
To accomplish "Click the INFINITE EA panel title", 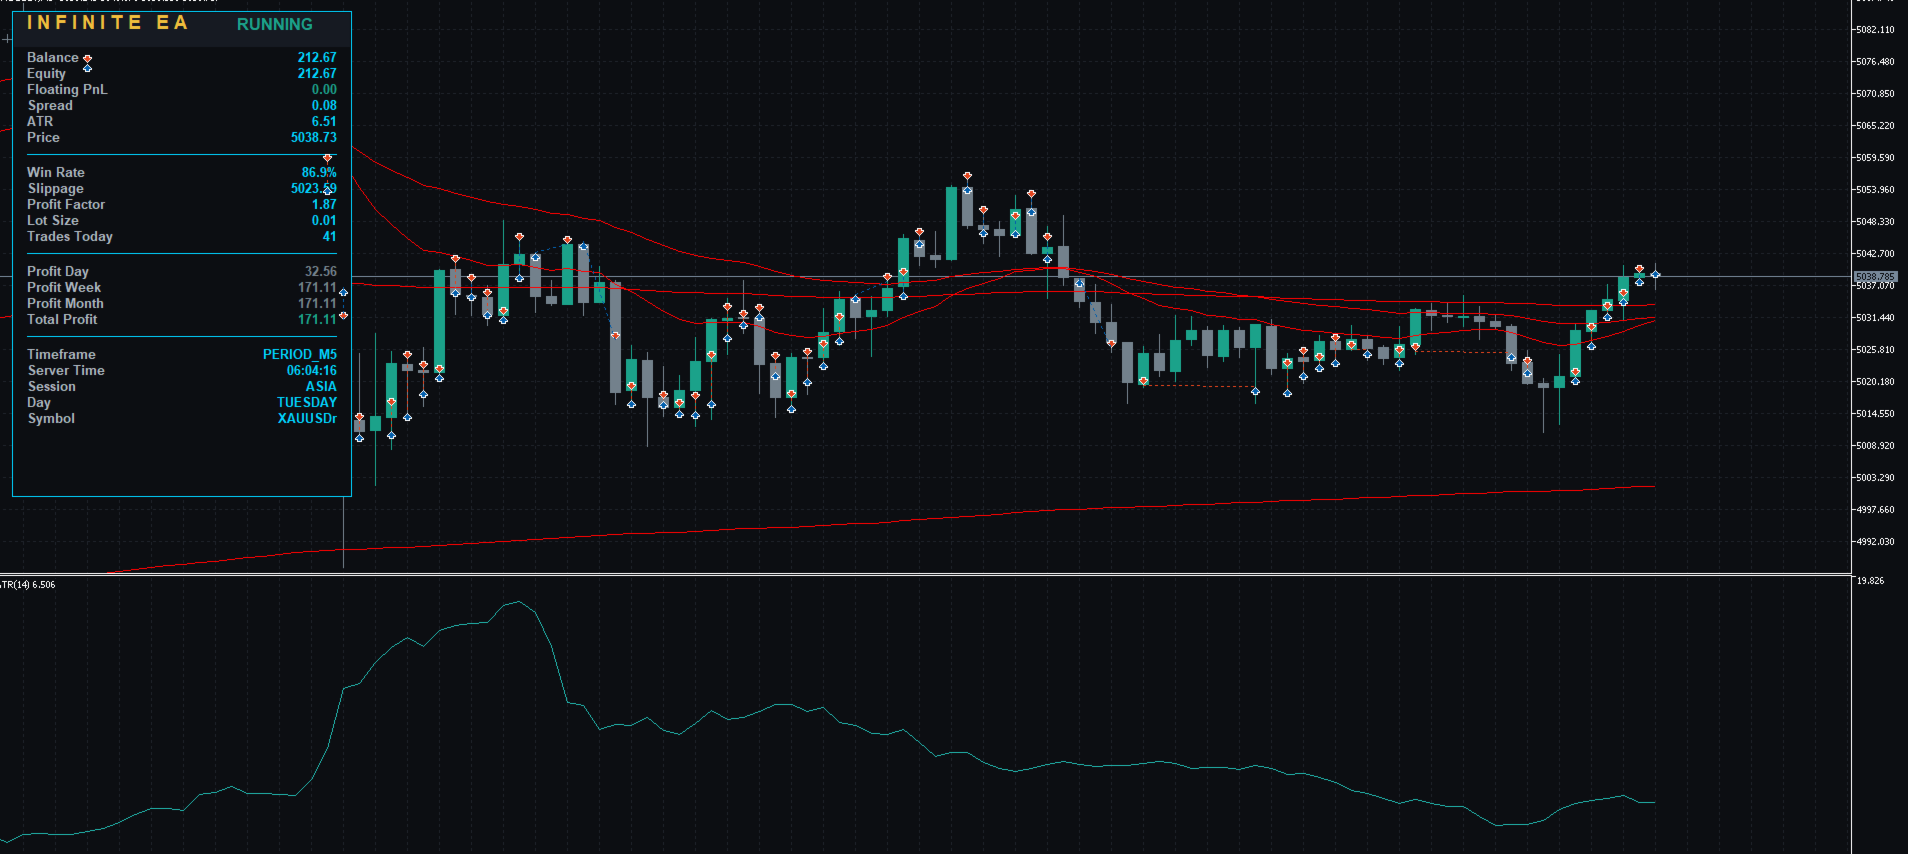I will tap(107, 23).
